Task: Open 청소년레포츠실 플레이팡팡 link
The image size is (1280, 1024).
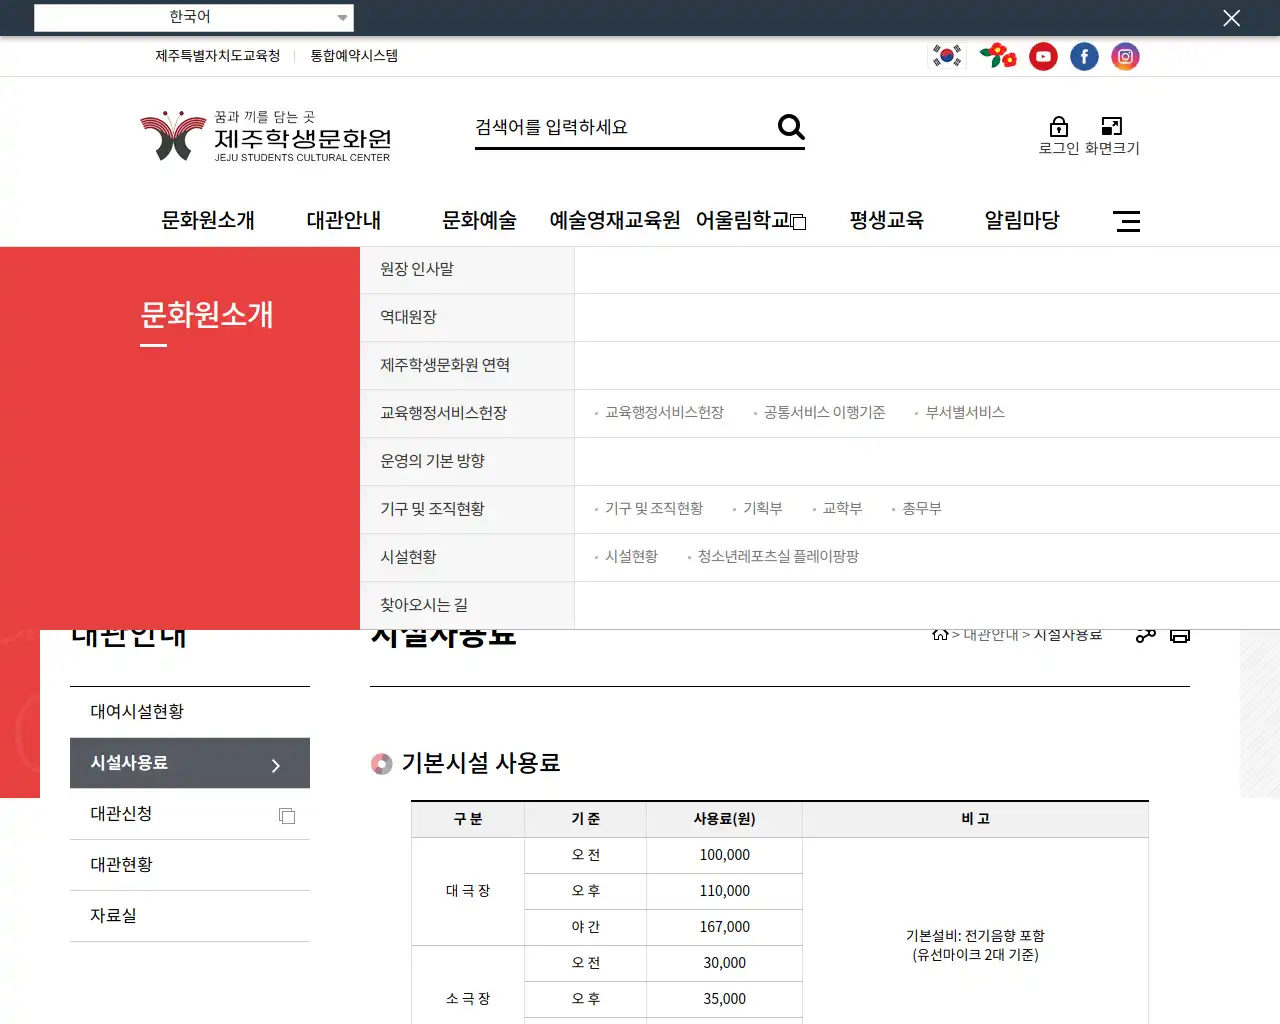Action: (x=778, y=557)
